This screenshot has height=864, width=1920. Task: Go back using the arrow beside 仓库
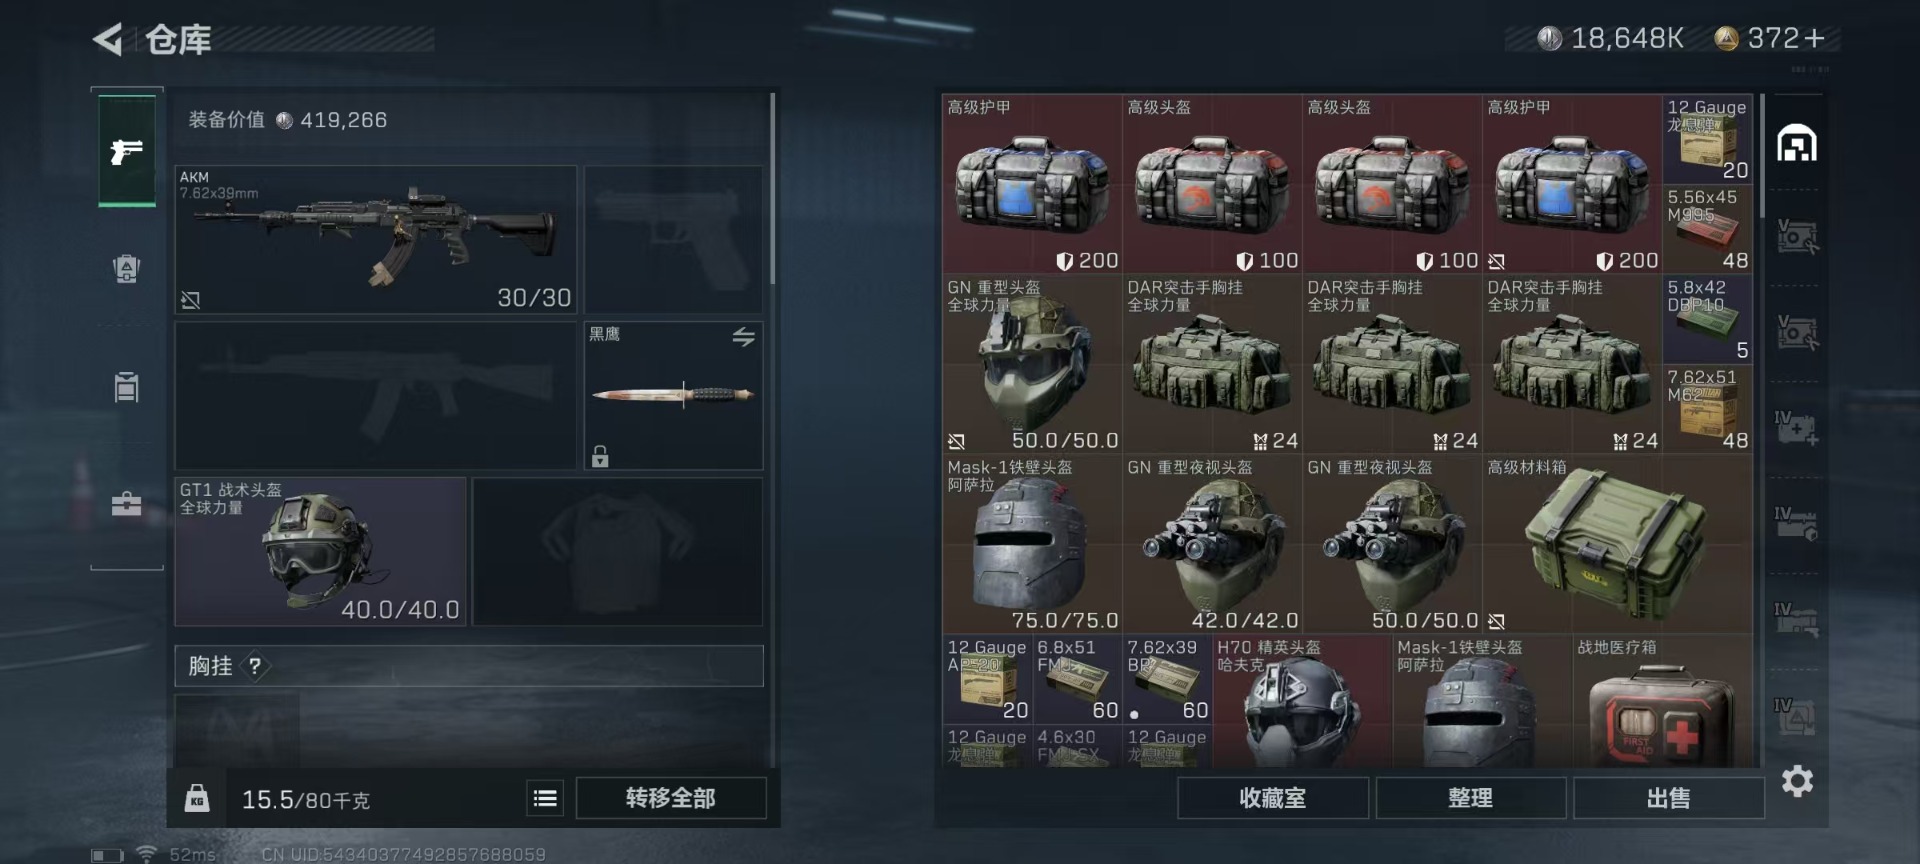pos(108,40)
